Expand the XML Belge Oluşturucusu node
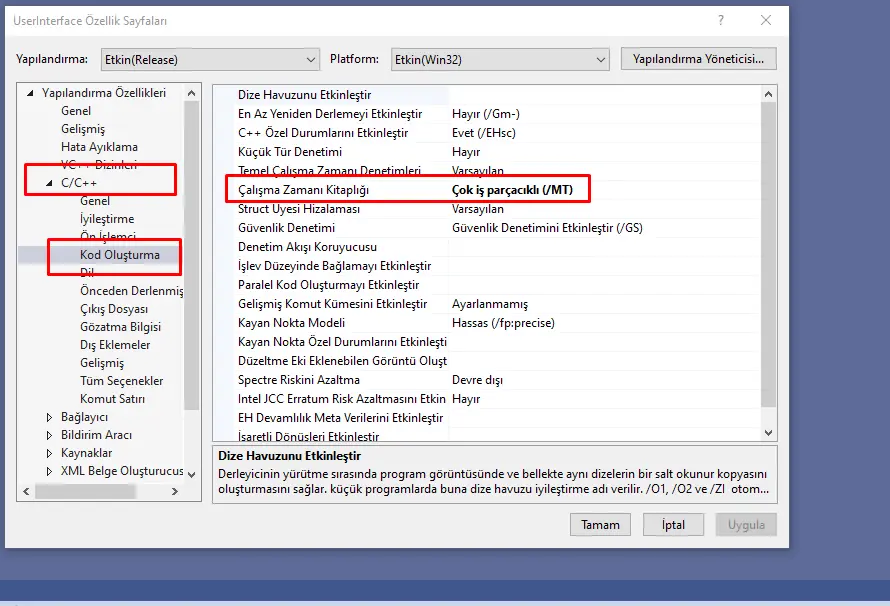Viewport: 890px width, 606px height. (49, 471)
